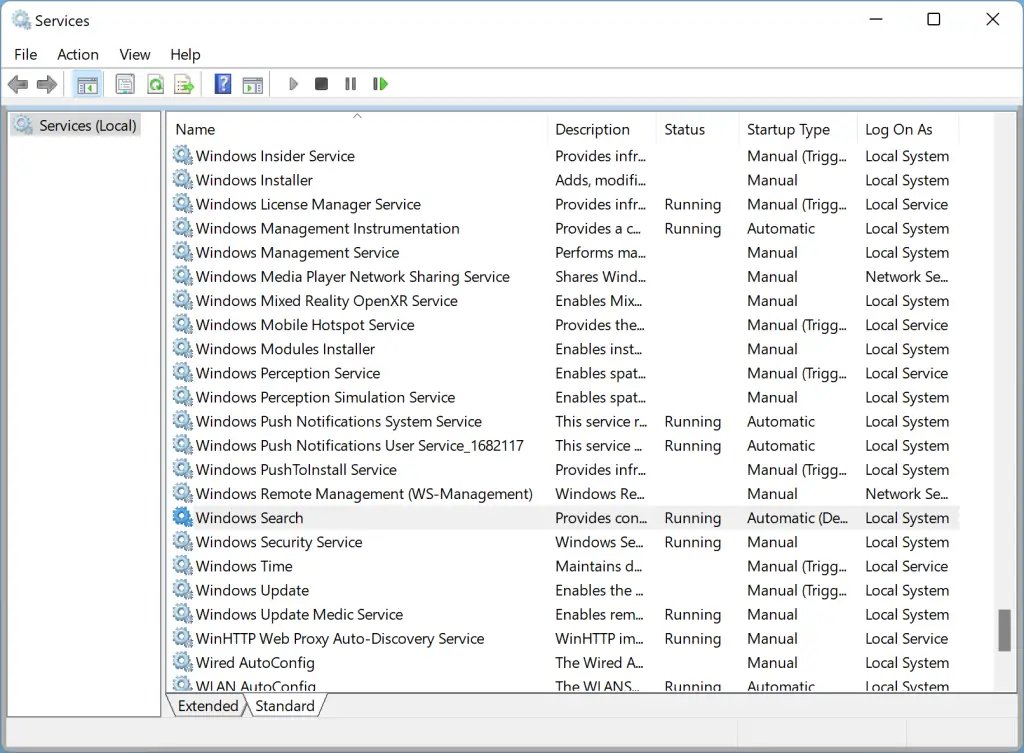Click gear icon beside Wired AutoConfig
The height and width of the screenshot is (753, 1024).
183,662
